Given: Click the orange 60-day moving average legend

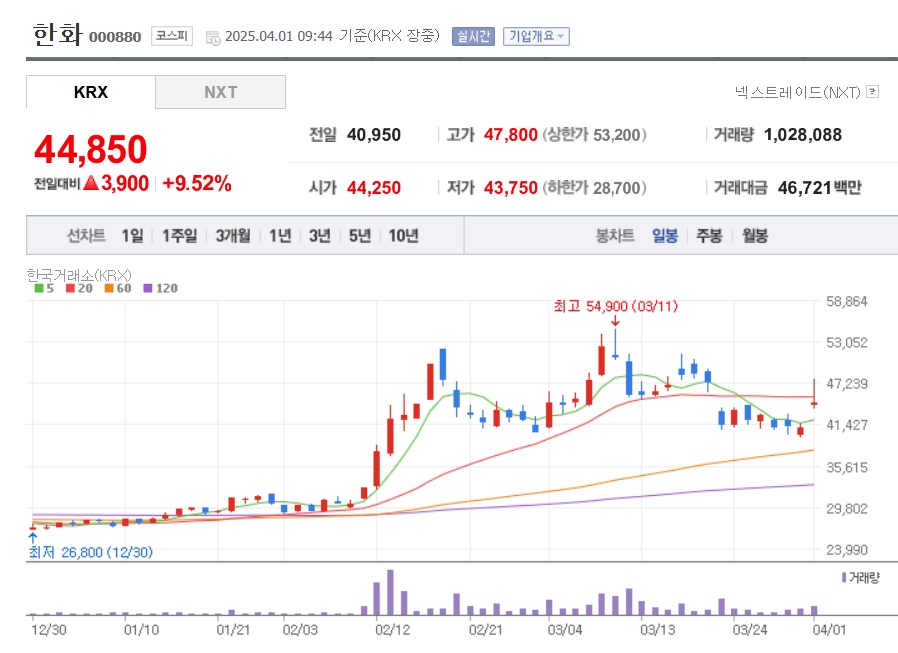Looking at the screenshot, I should (118, 288).
